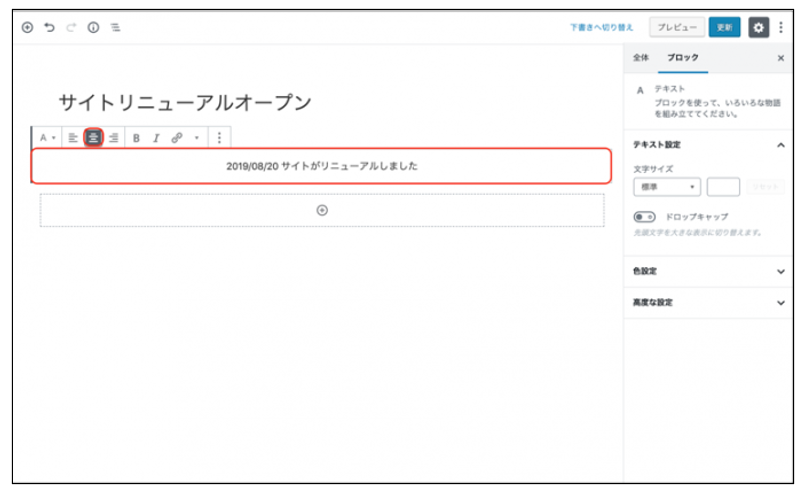The width and height of the screenshot is (803, 494).
Task: Toggle the settings sidebar gear button
Action: click(x=759, y=28)
